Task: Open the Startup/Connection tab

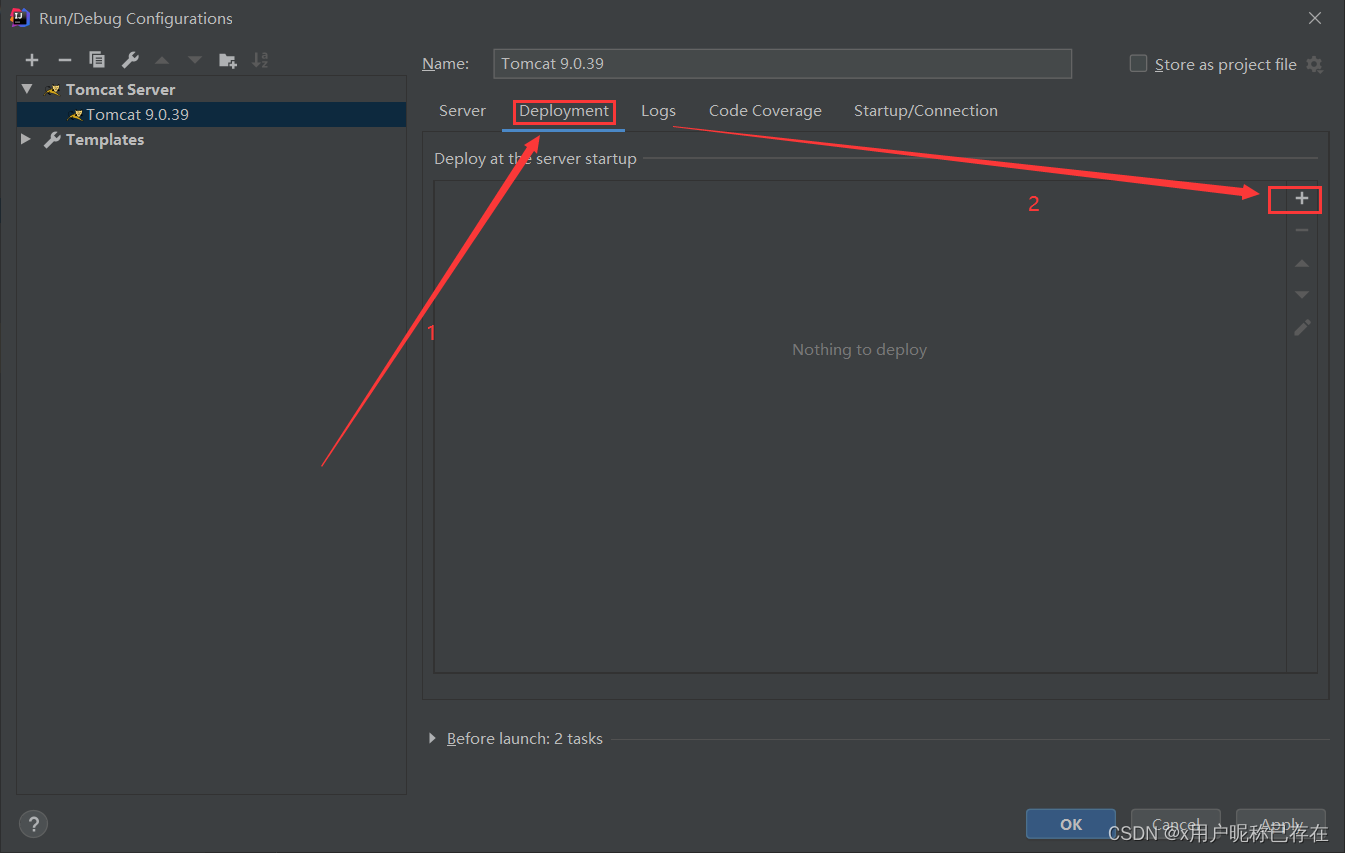Action: pos(926,110)
